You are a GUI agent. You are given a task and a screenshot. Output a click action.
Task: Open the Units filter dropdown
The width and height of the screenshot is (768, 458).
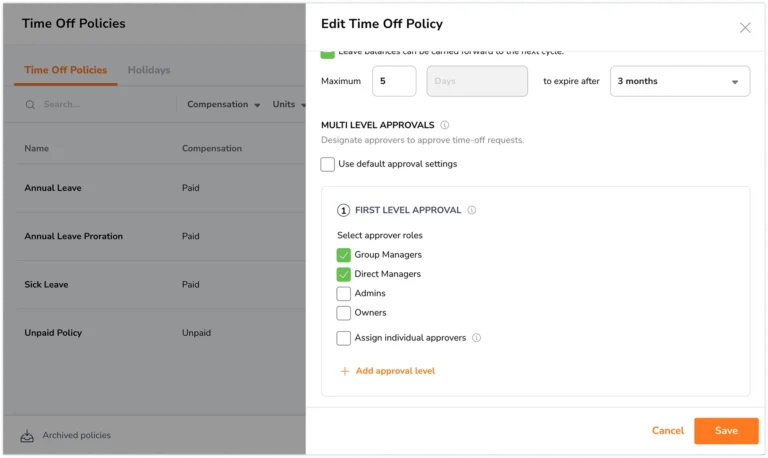[x=288, y=104]
